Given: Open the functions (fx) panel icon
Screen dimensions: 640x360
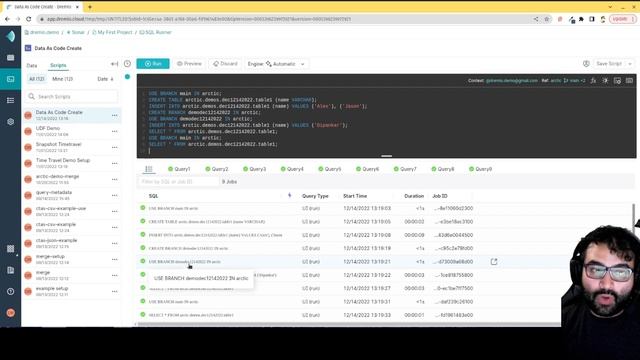Looking at the screenshot, I should point(593,81).
